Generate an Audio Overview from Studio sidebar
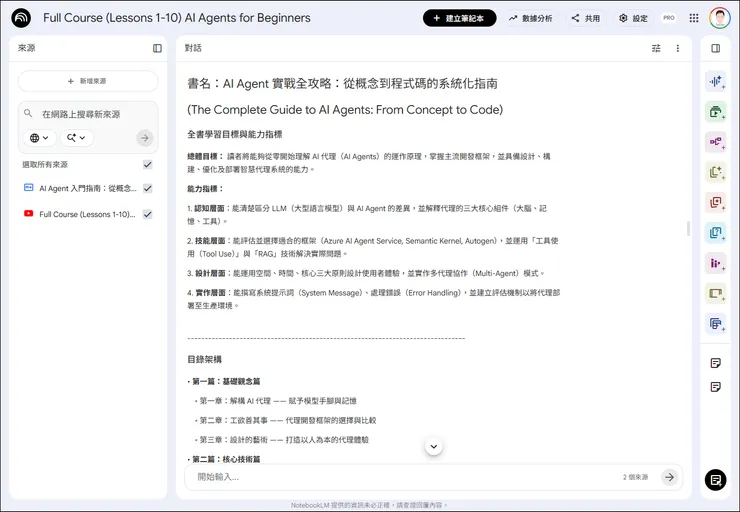Image resolution: width=740 pixels, height=512 pixels. [x=716, y=82]
